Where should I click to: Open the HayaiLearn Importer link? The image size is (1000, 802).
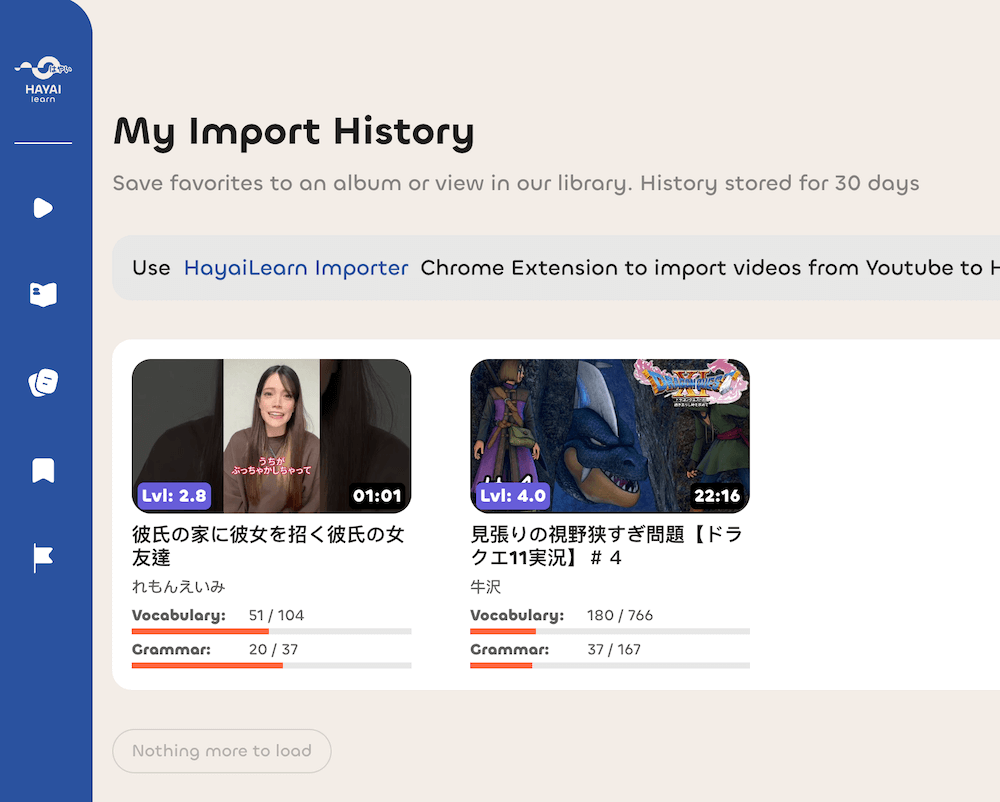296,268
